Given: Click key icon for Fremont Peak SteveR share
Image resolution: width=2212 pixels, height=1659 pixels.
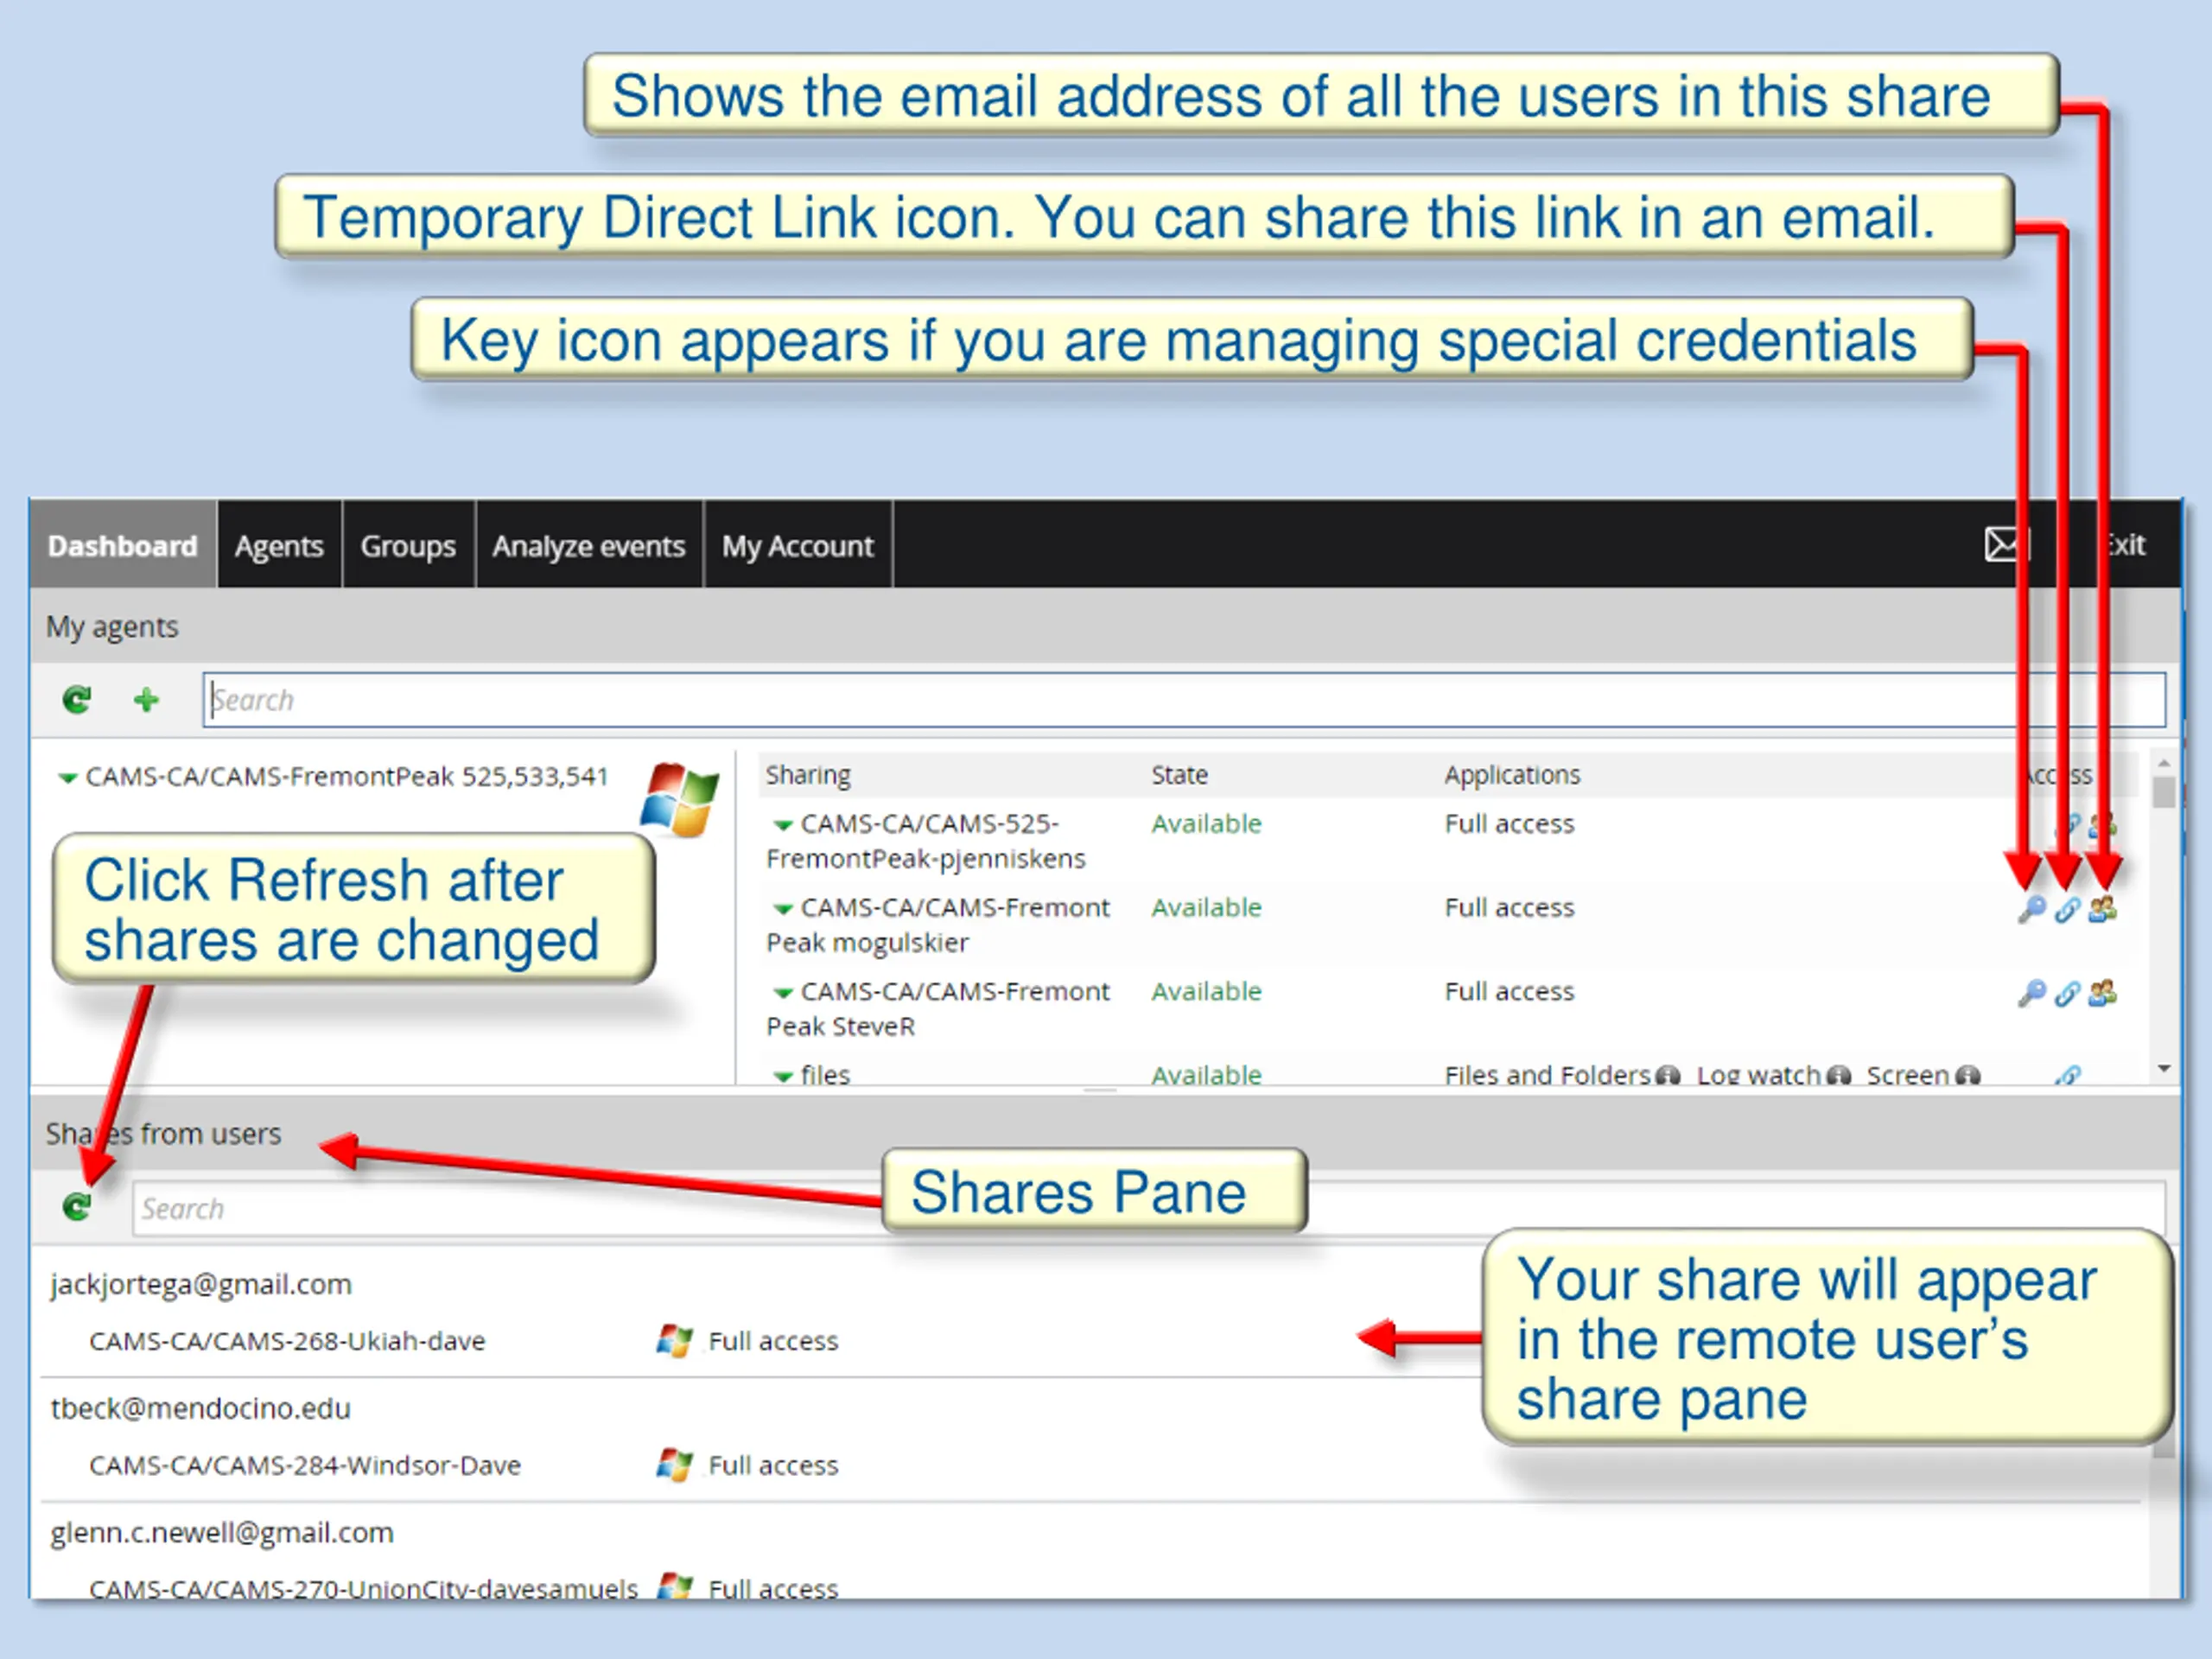Looking at the screenshot, I should [x=2031, y=993].
